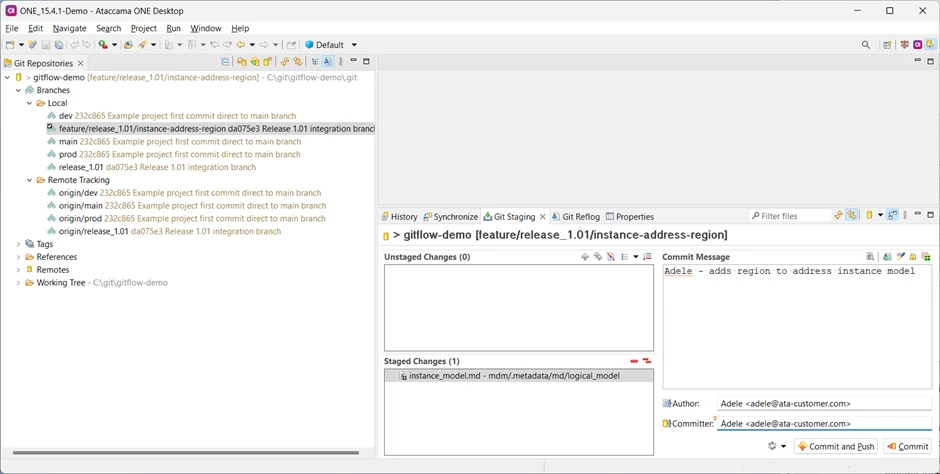Viewport: 940px width, 474px height.
Task: Click the Search magnifier icon at top right
Action: coord(866,45)
